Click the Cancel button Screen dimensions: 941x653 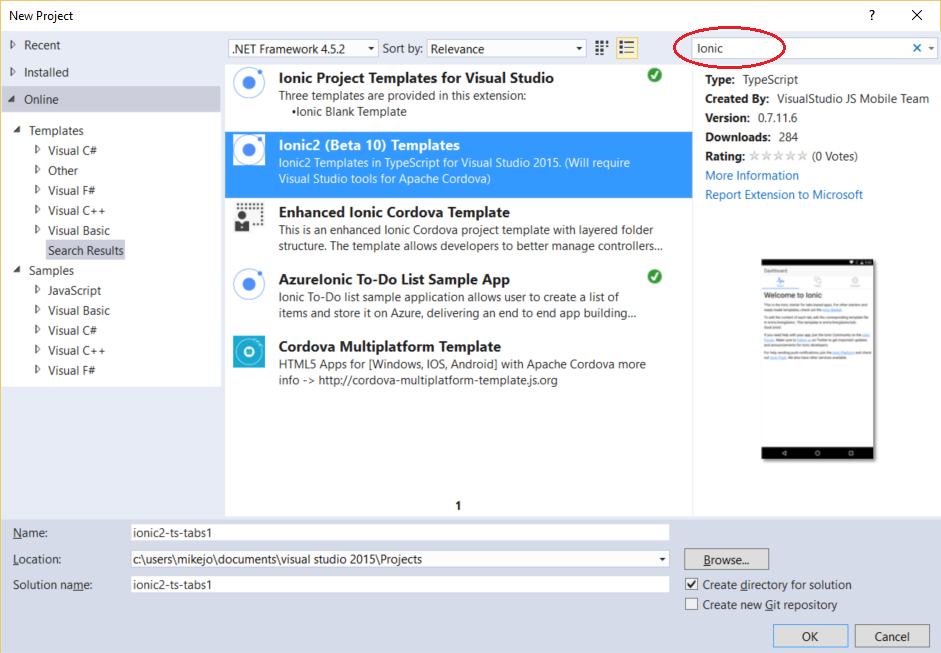891,636
